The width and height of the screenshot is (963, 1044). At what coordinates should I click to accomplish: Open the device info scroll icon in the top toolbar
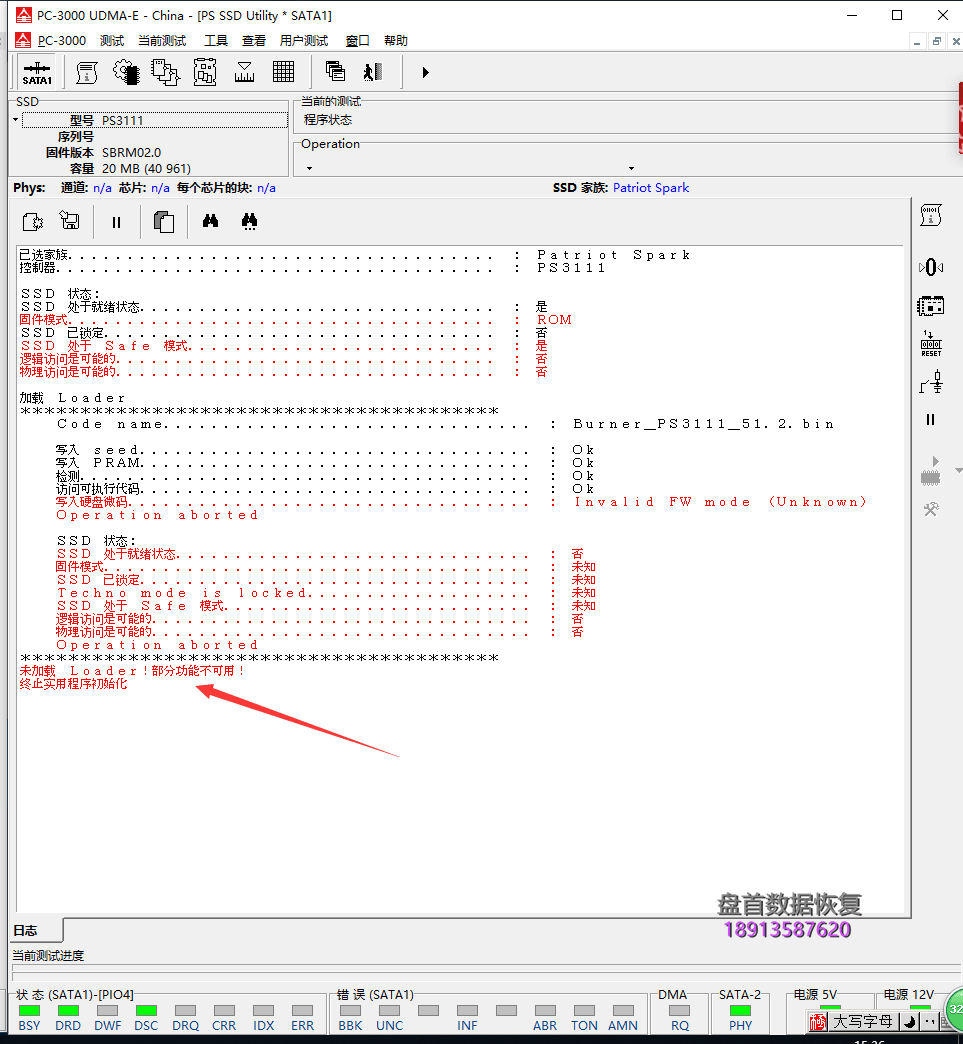tap(87, 73)
